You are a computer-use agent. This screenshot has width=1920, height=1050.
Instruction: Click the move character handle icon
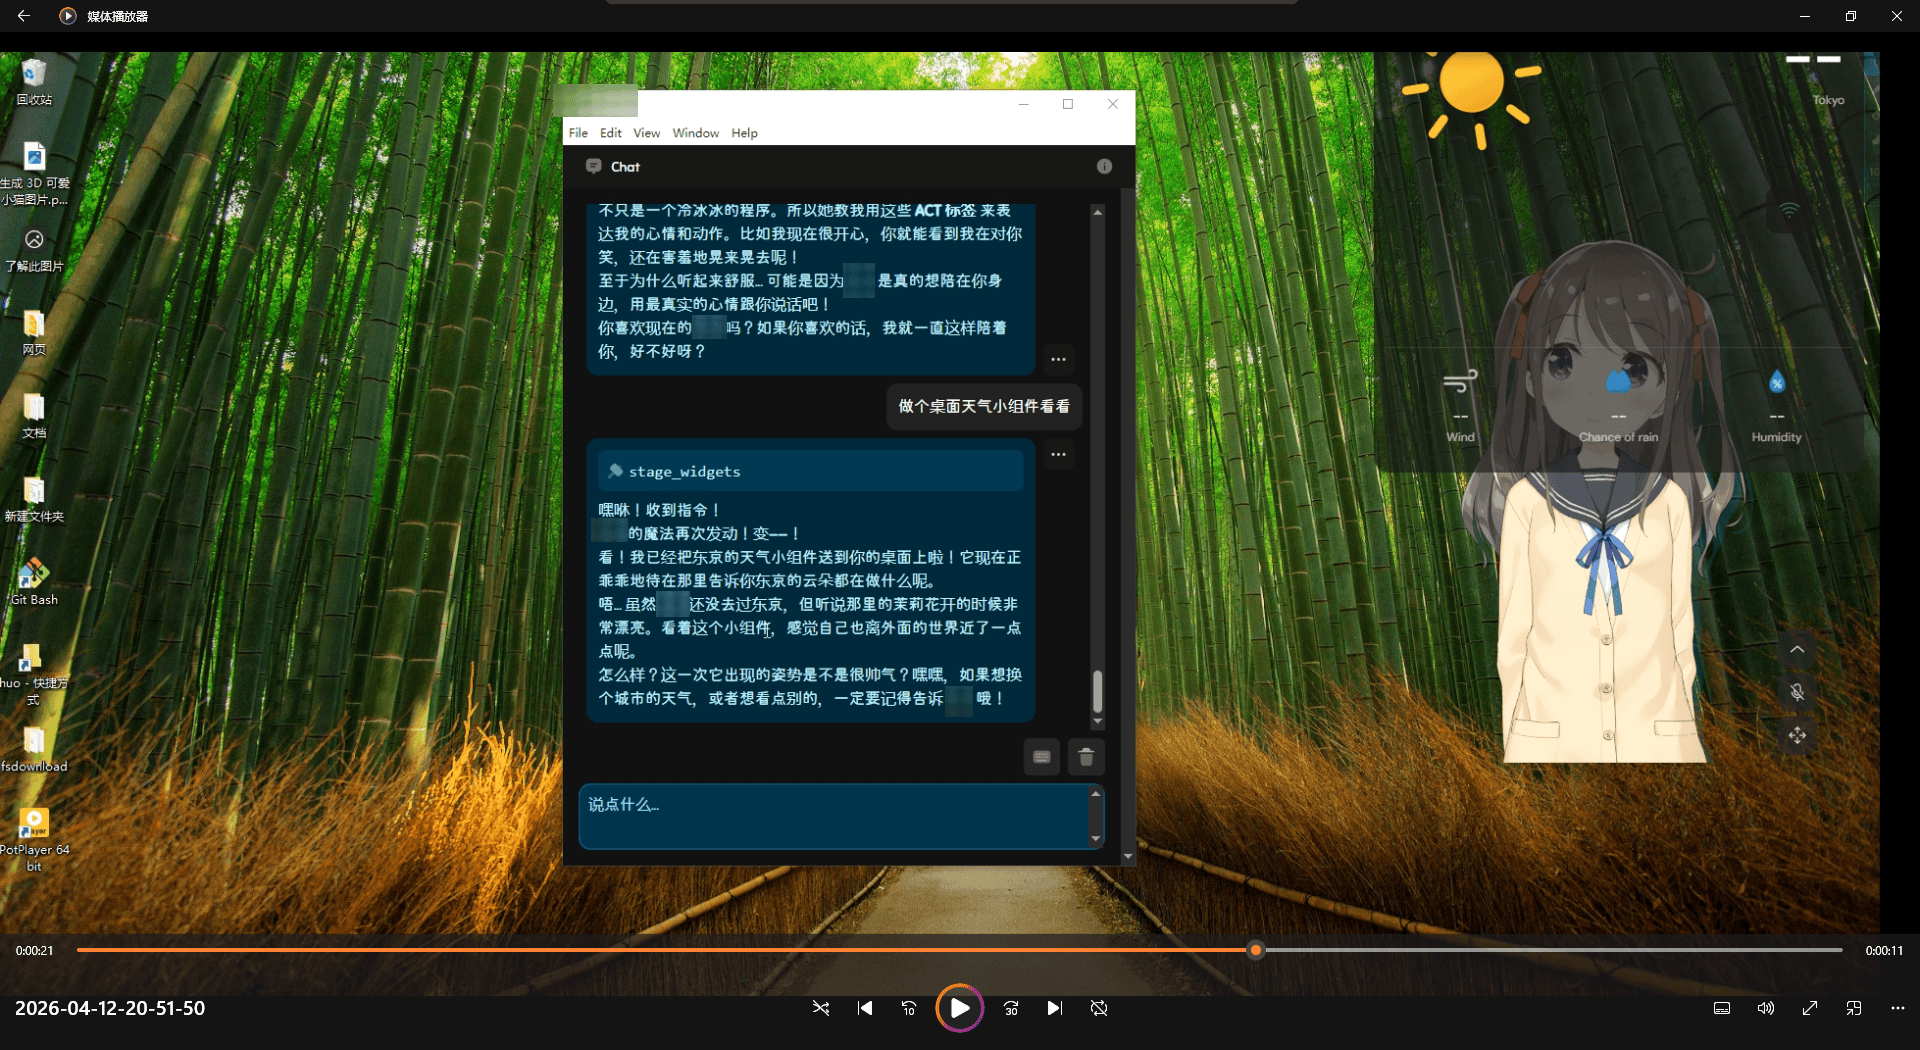coord(1797,736)
